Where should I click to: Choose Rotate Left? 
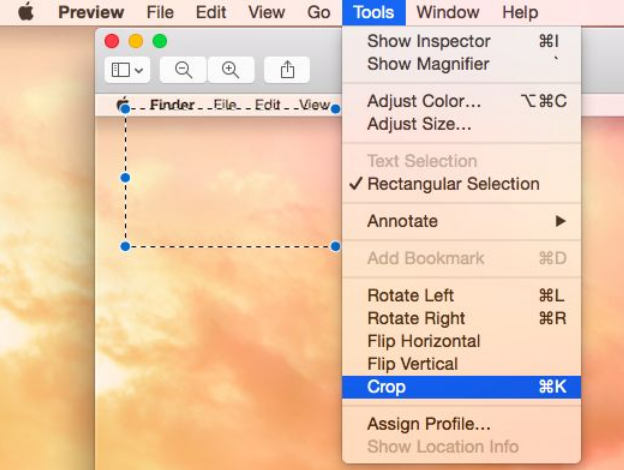click(x=462, y=295)
